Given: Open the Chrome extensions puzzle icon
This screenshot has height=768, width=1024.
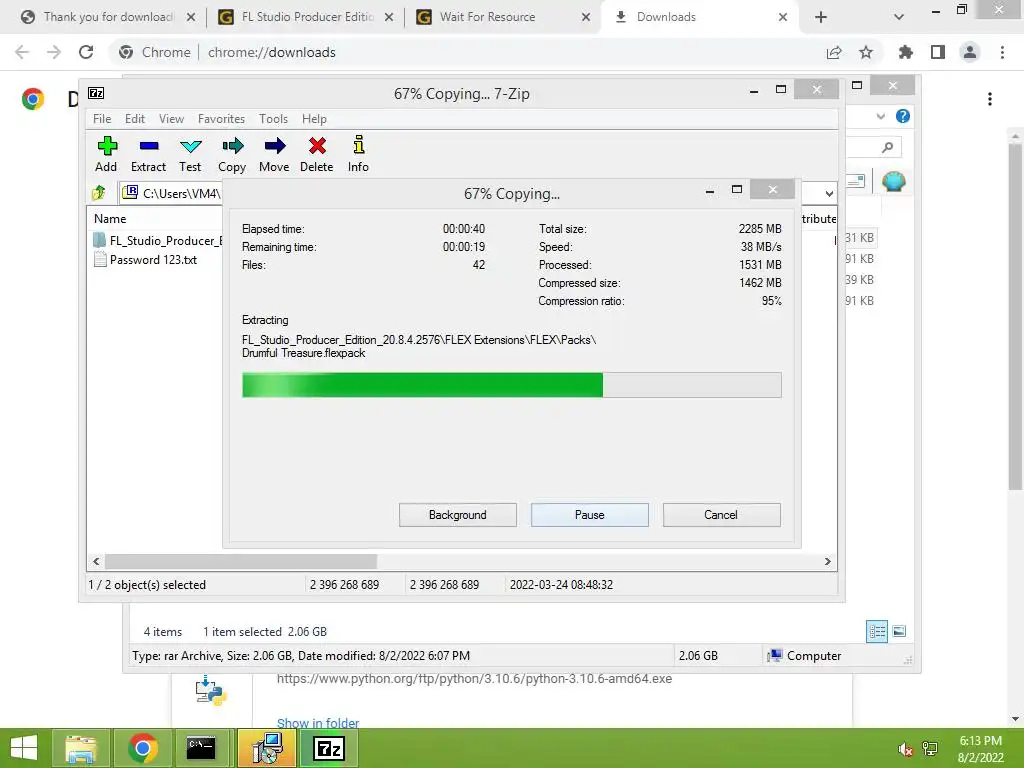Looking at the screenshot, I should tap(905, 52).
